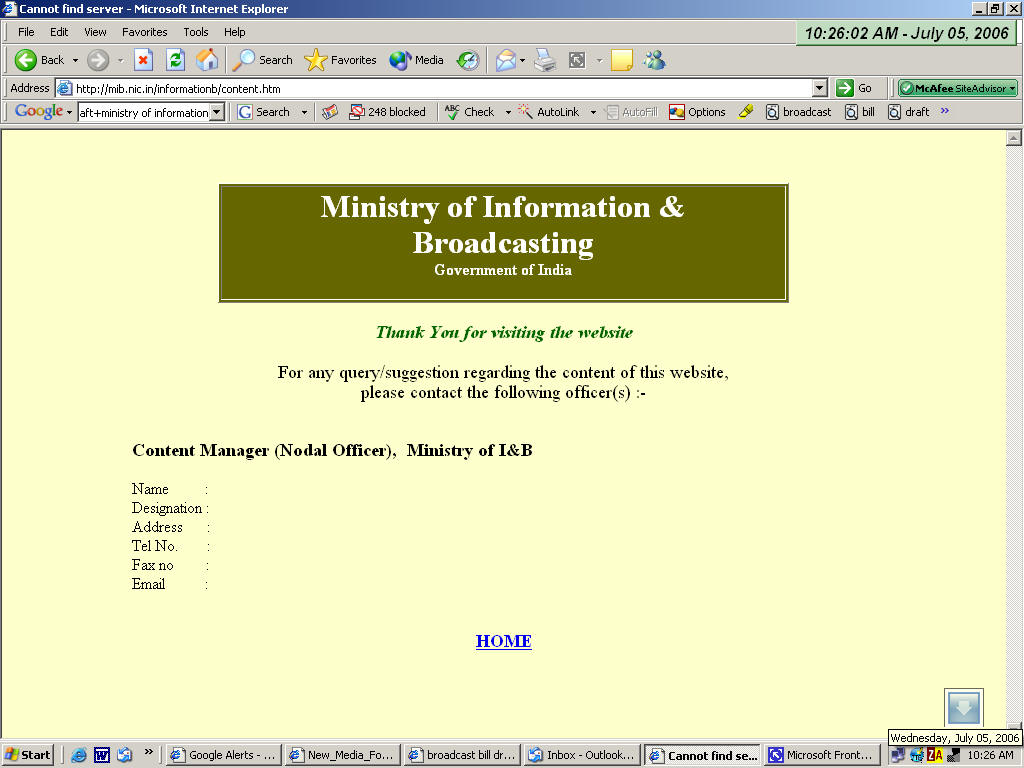Screen dimensions: 1024x768
Task: Click the blue down-arrow image at page bottom
Action: tap(963, 707)
